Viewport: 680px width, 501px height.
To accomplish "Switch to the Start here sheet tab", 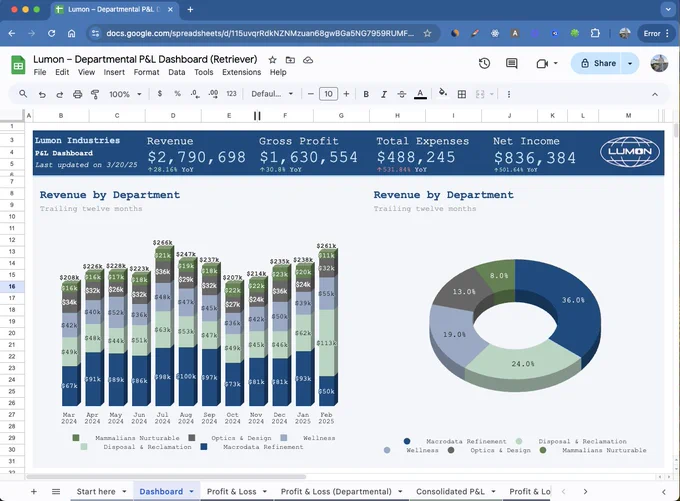I will pyautogui.click(x=96, y=491).
